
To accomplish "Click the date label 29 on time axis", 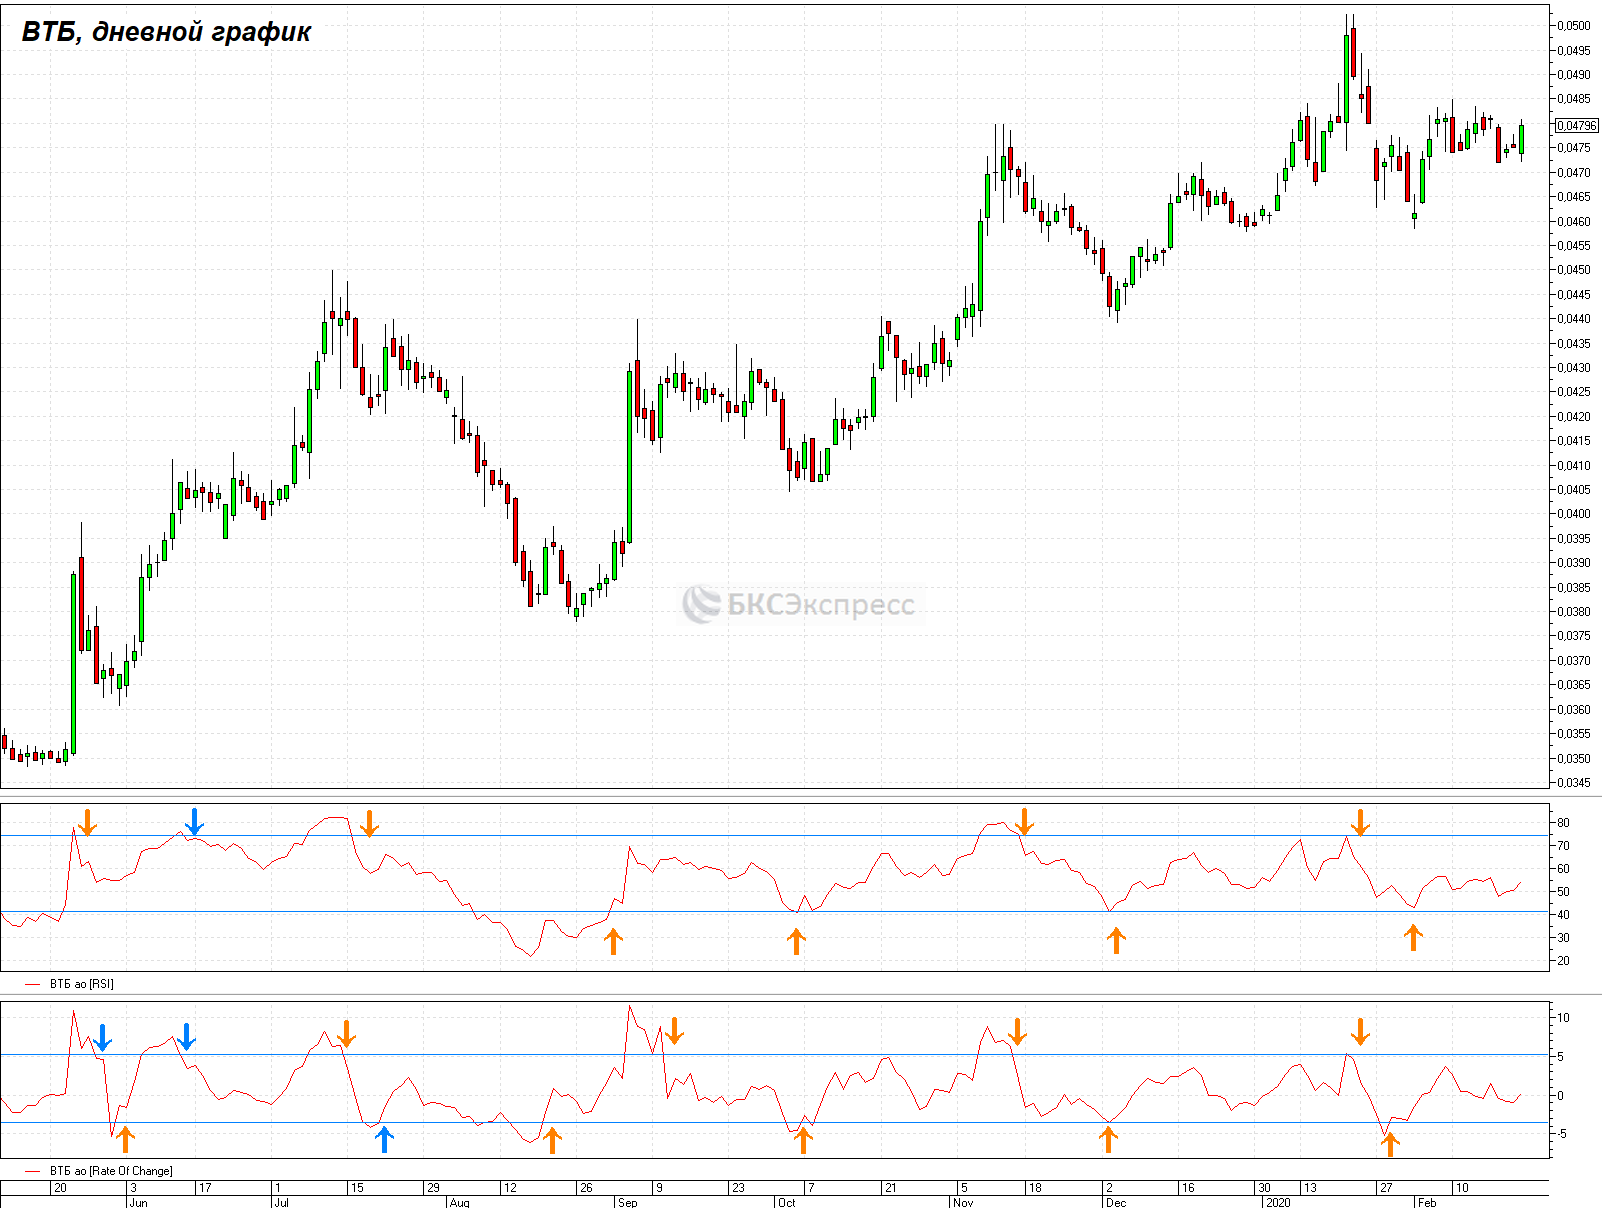I will click(433, 1188).
